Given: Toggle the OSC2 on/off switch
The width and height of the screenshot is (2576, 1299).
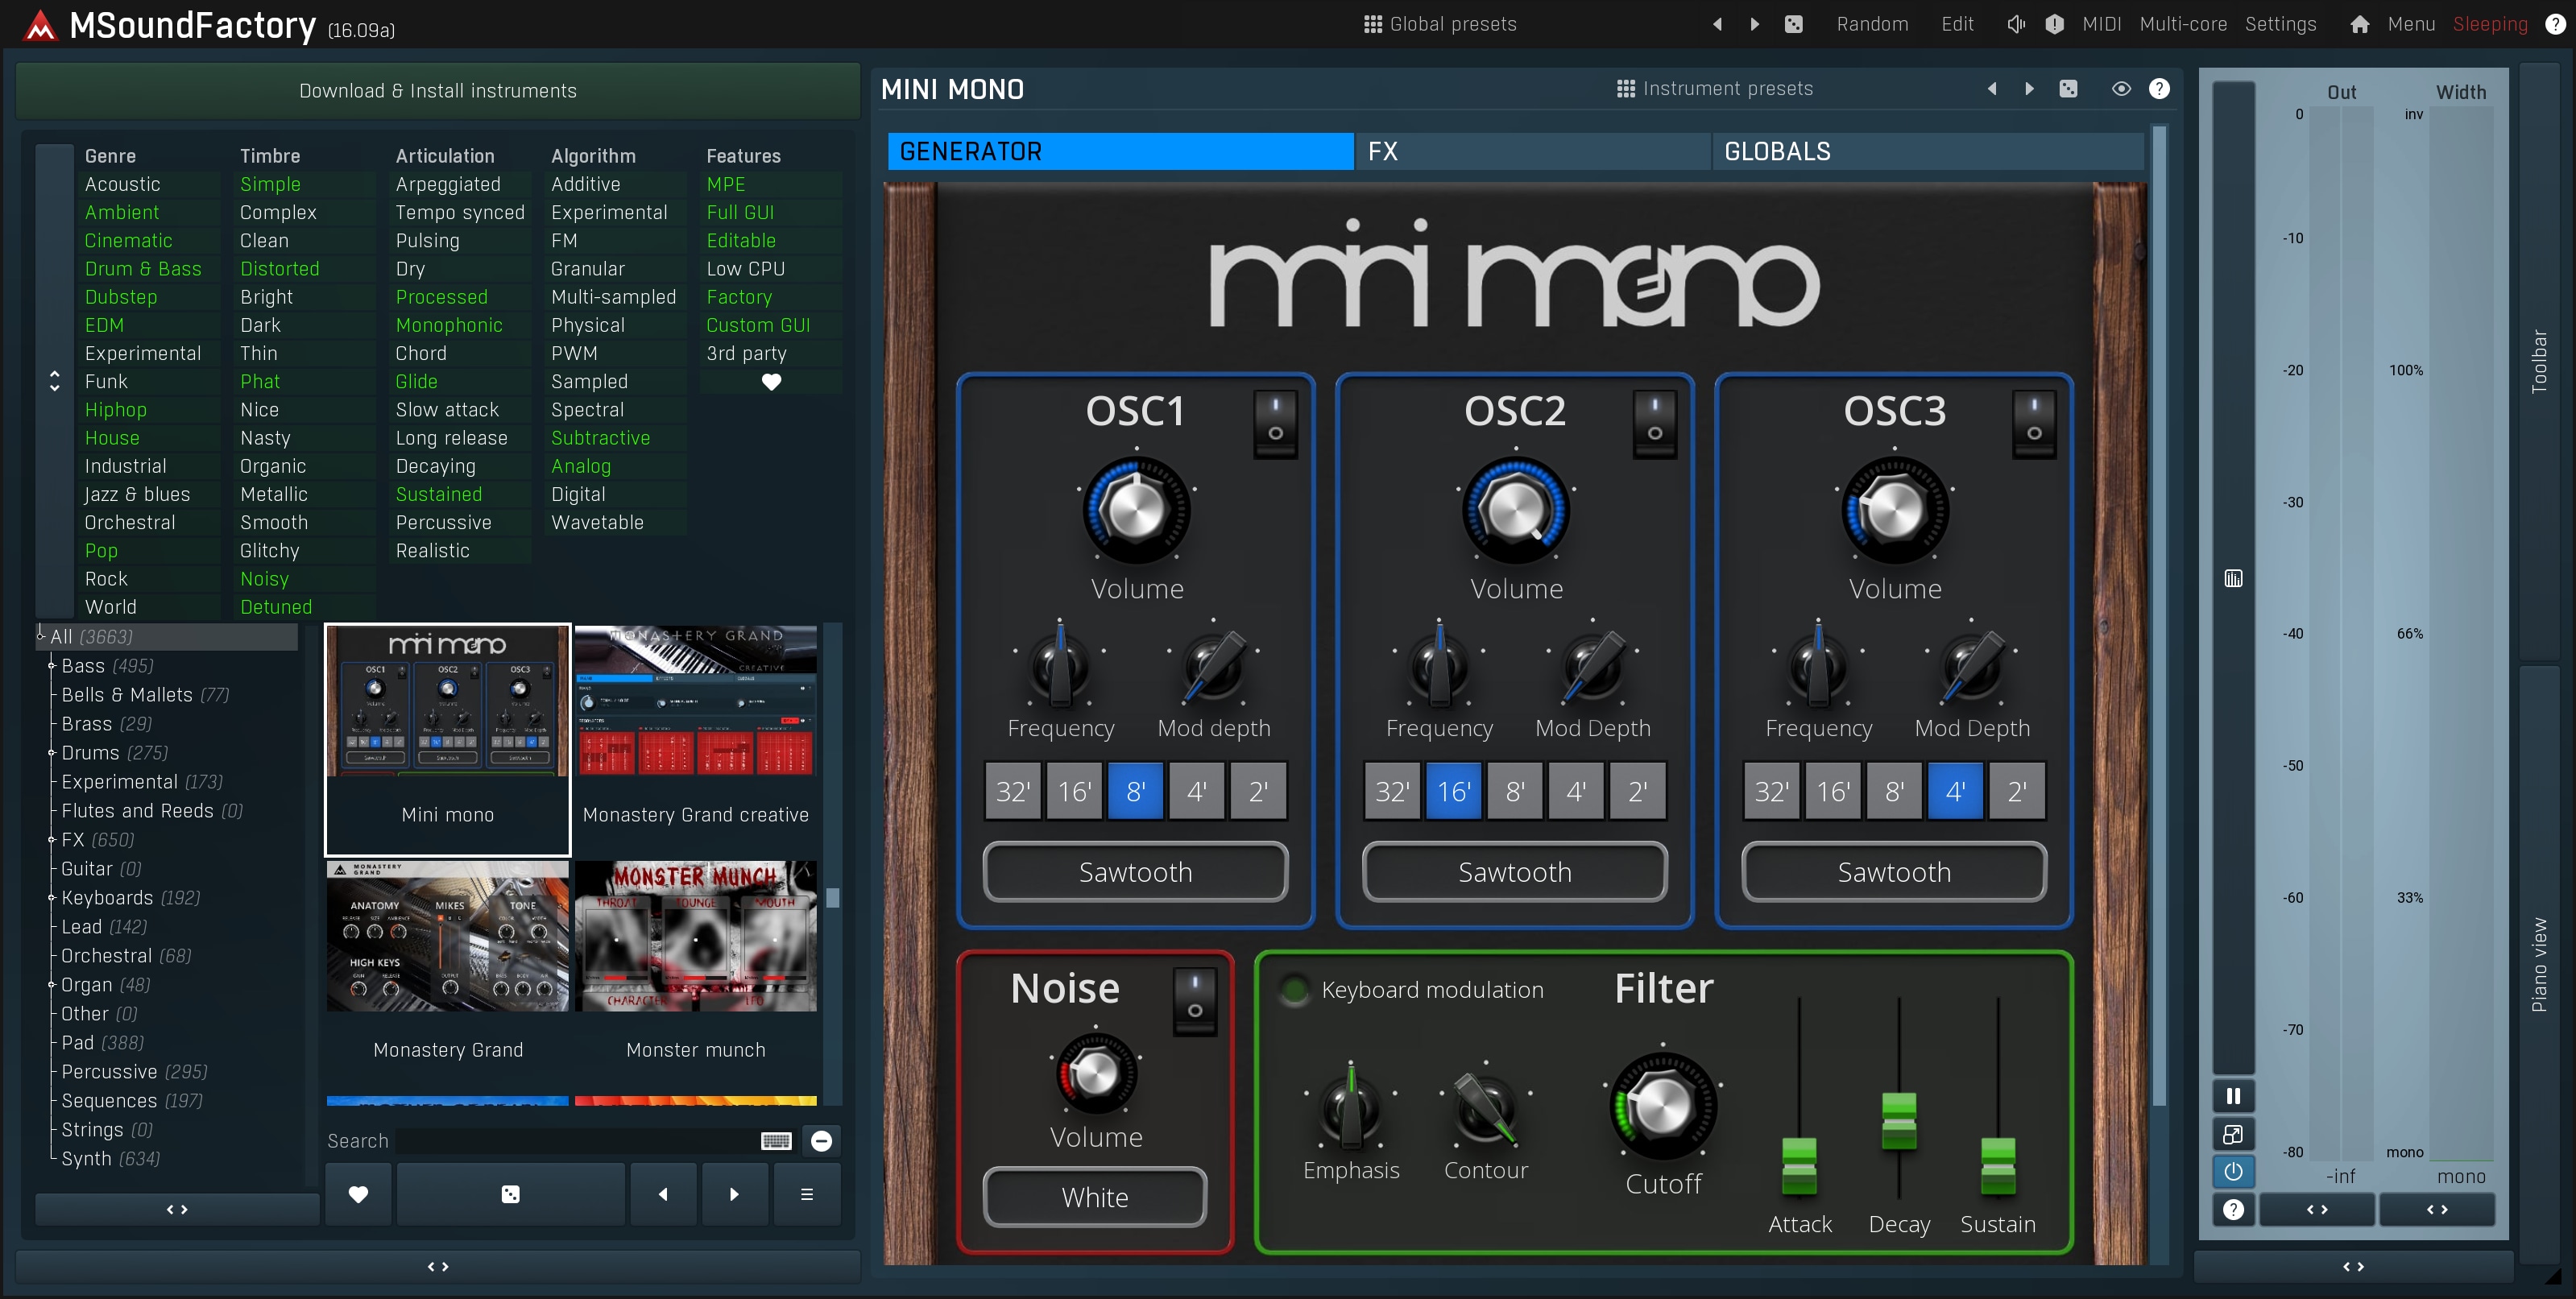Looking at the screenshot, I should point(1655,424).
